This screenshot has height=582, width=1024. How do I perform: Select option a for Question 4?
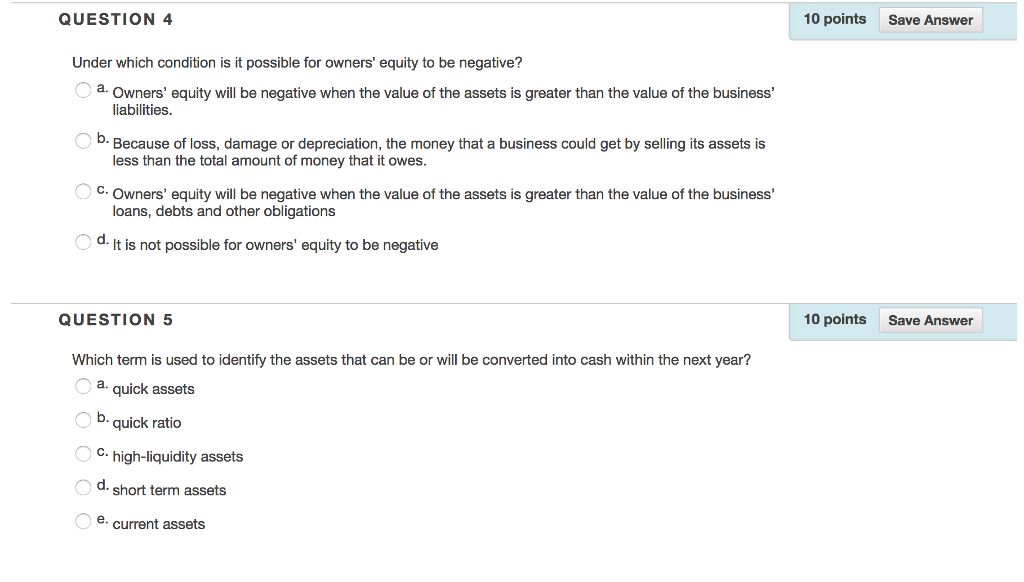(x=83, y=89)
